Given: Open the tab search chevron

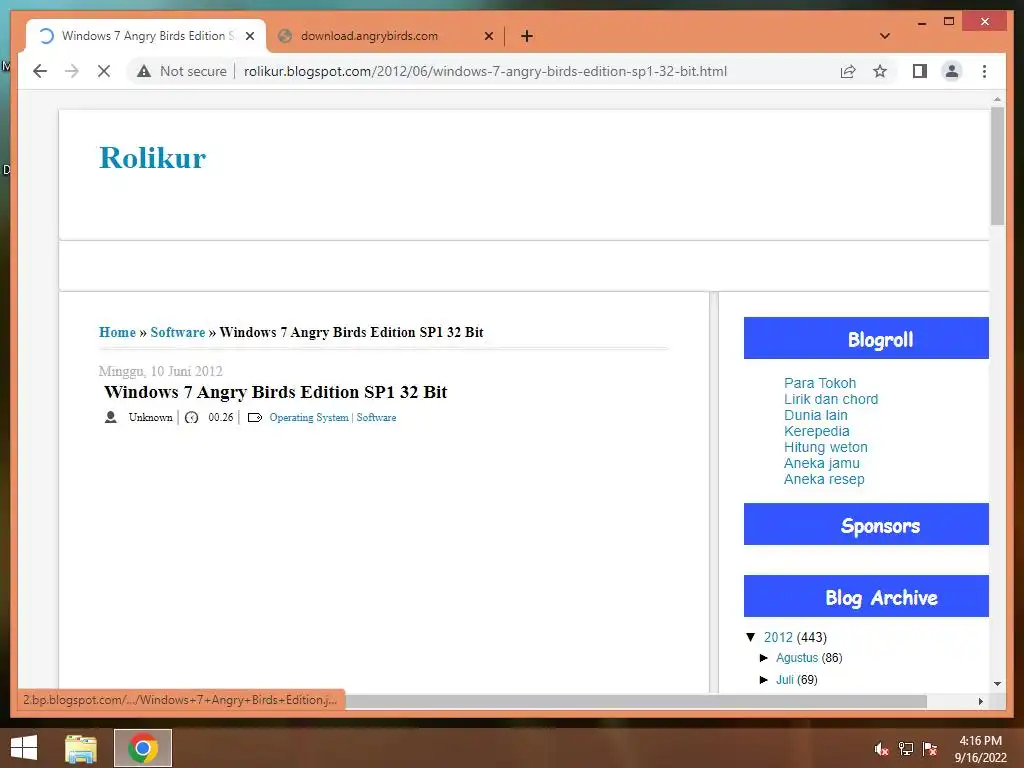Looking at the screenshot, I should (885, 36).
